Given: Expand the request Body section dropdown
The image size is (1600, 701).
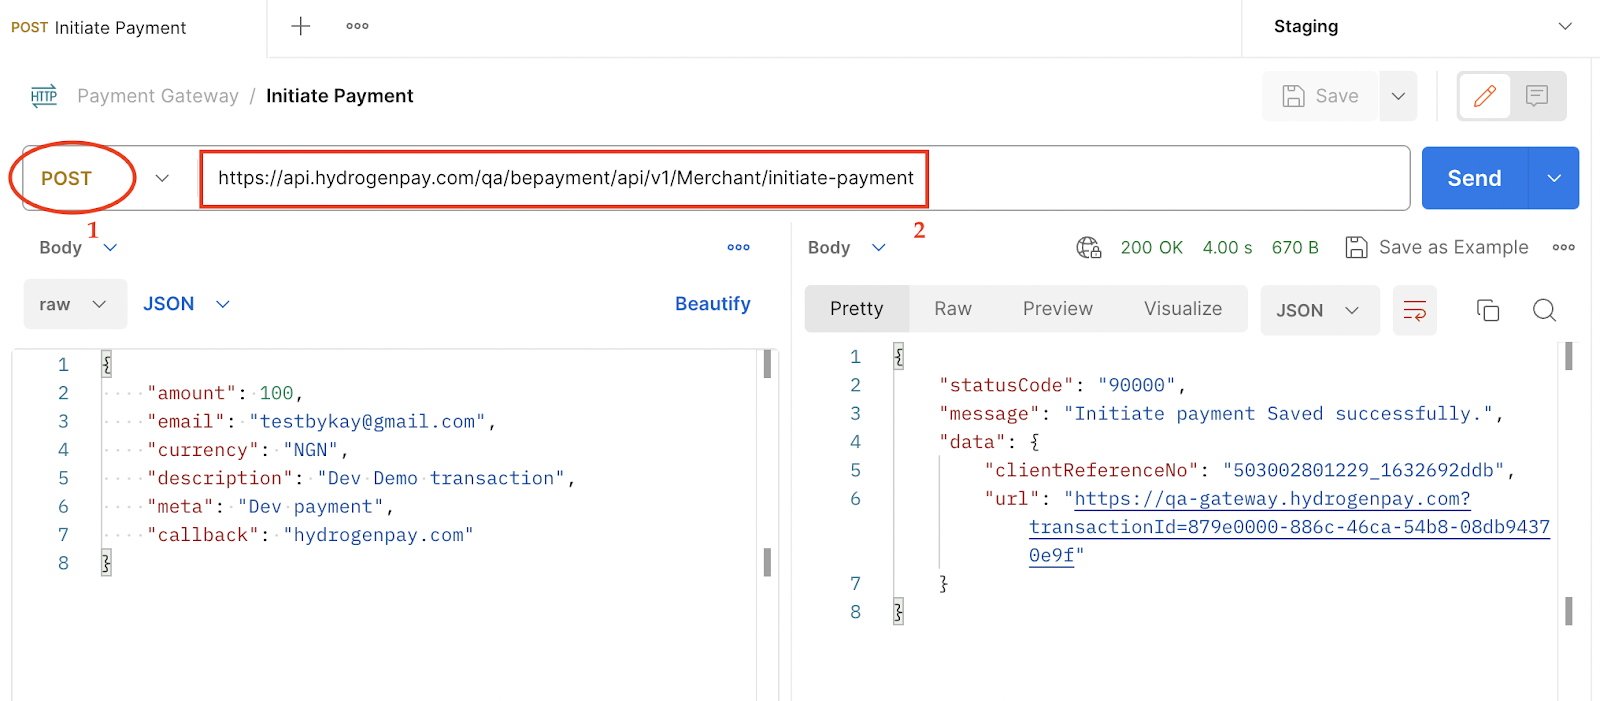Looking at the screenshot, I should tap(78, 247).
